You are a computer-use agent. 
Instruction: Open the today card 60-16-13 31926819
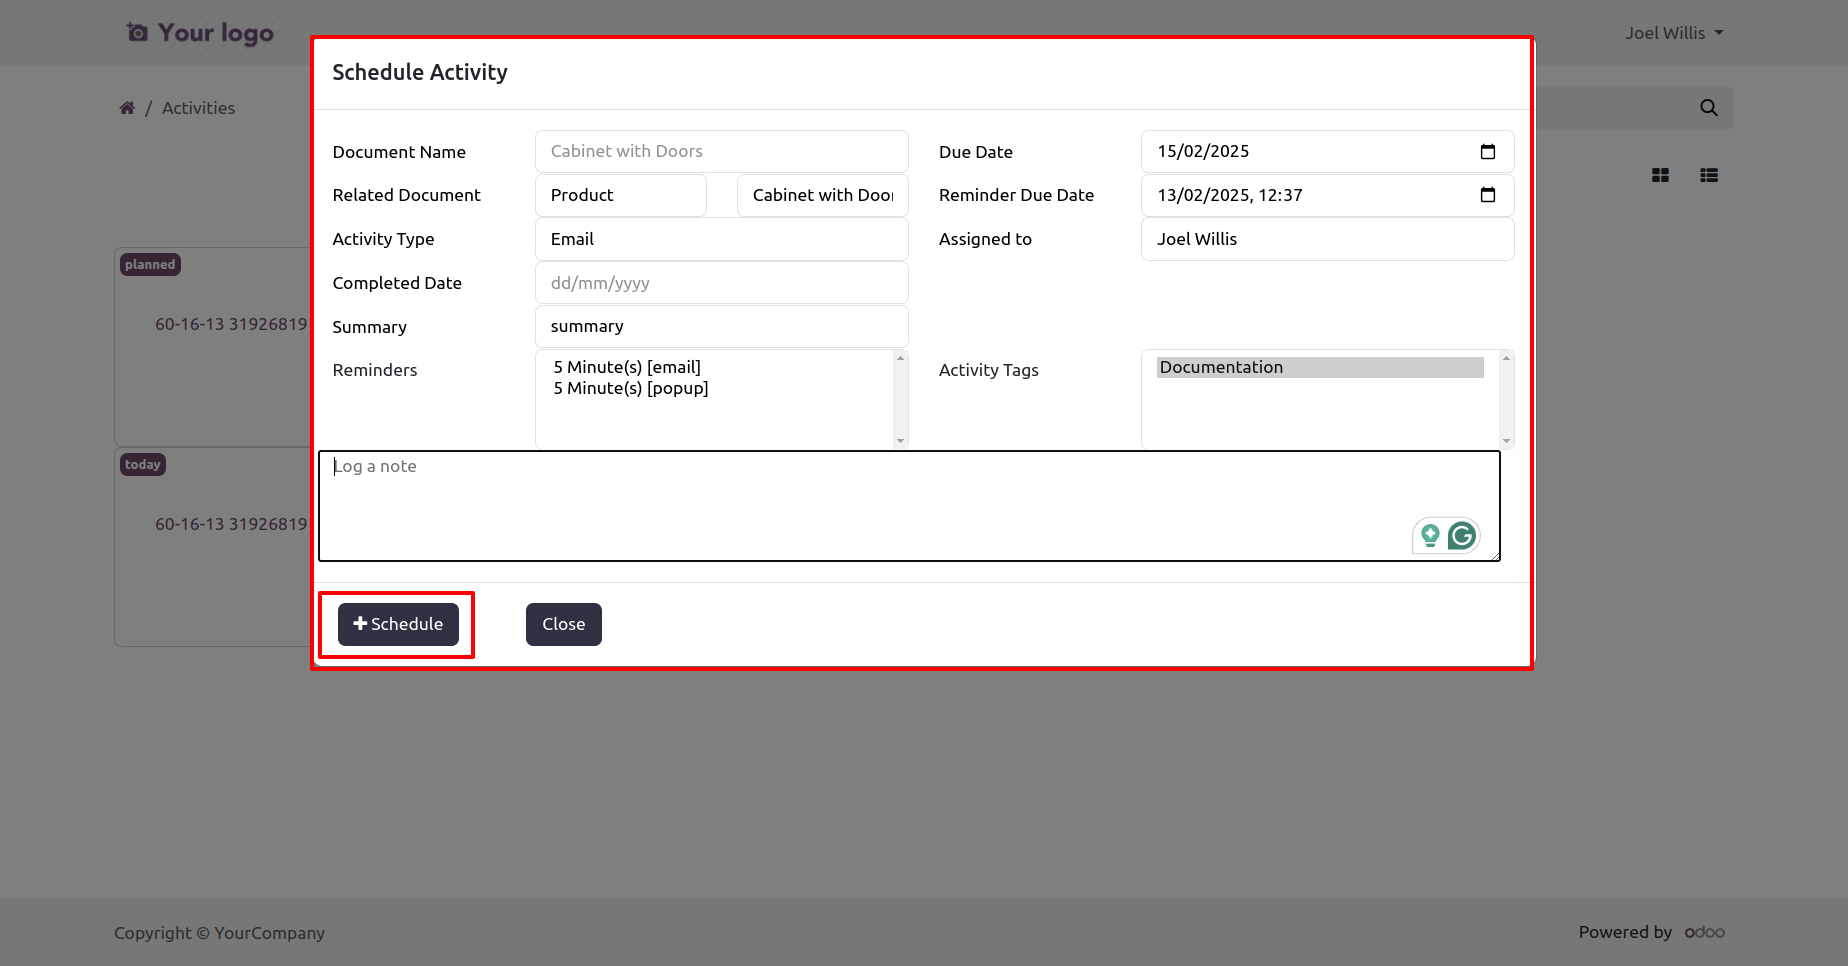coord(231,524)
